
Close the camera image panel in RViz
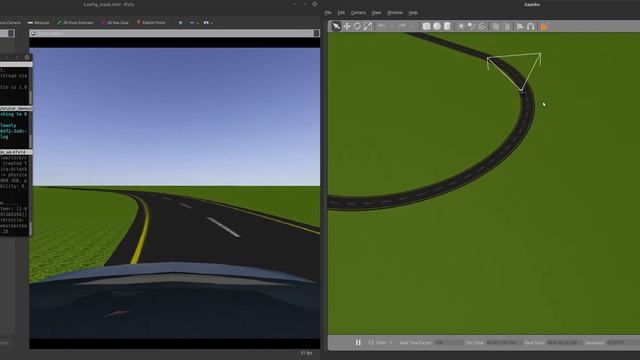click(316, 33)
